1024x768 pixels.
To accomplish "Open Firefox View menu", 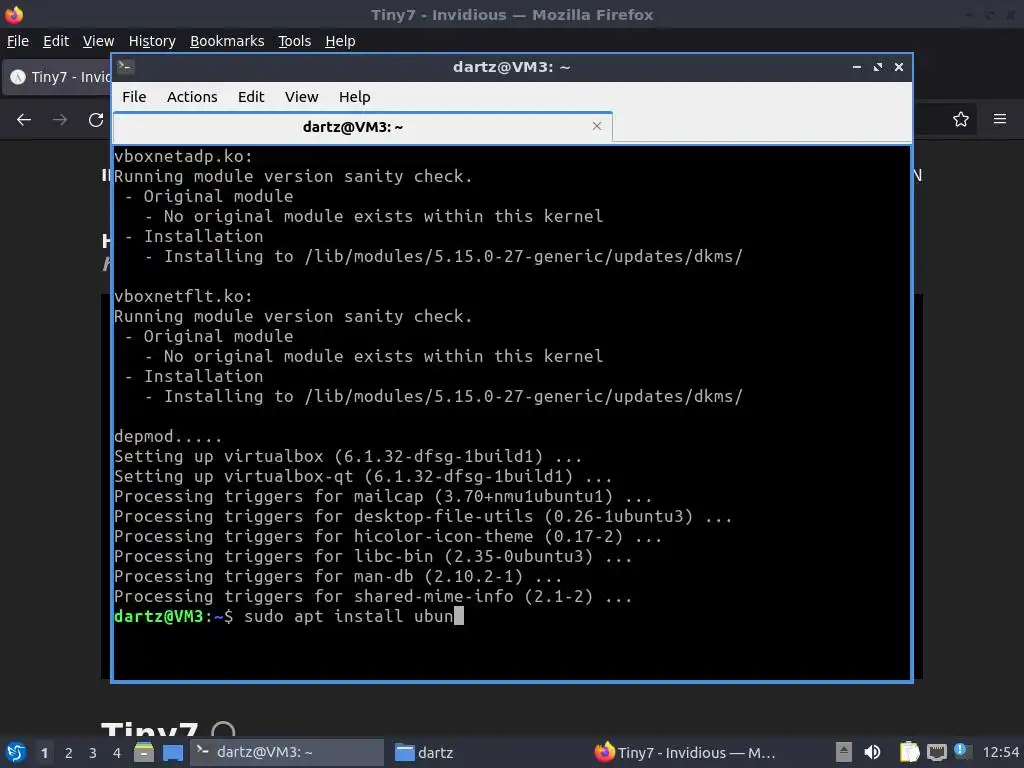I will (98, 41).
